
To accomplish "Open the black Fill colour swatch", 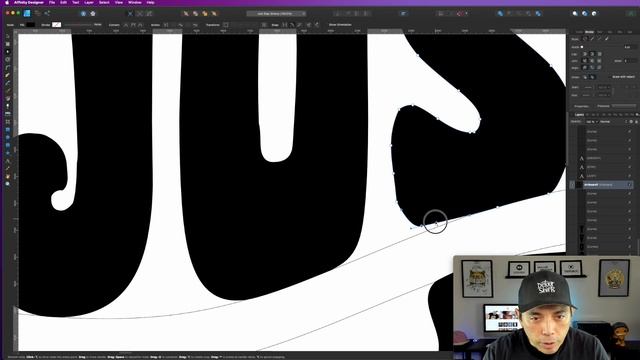I will (x=31, y=25).
